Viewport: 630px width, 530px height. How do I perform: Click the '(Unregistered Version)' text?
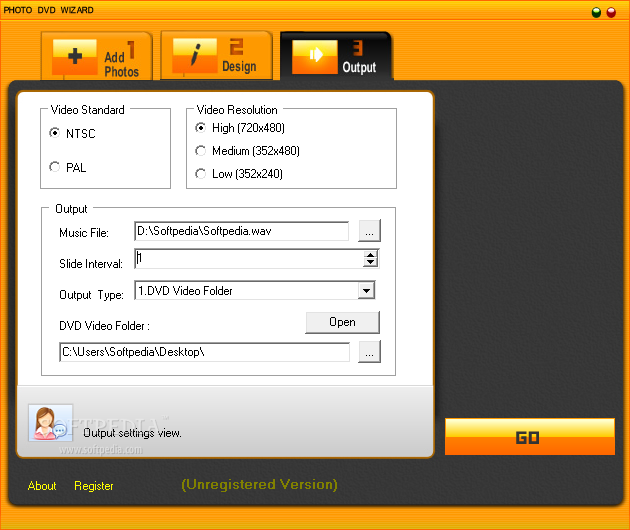[x=259, y=485]
